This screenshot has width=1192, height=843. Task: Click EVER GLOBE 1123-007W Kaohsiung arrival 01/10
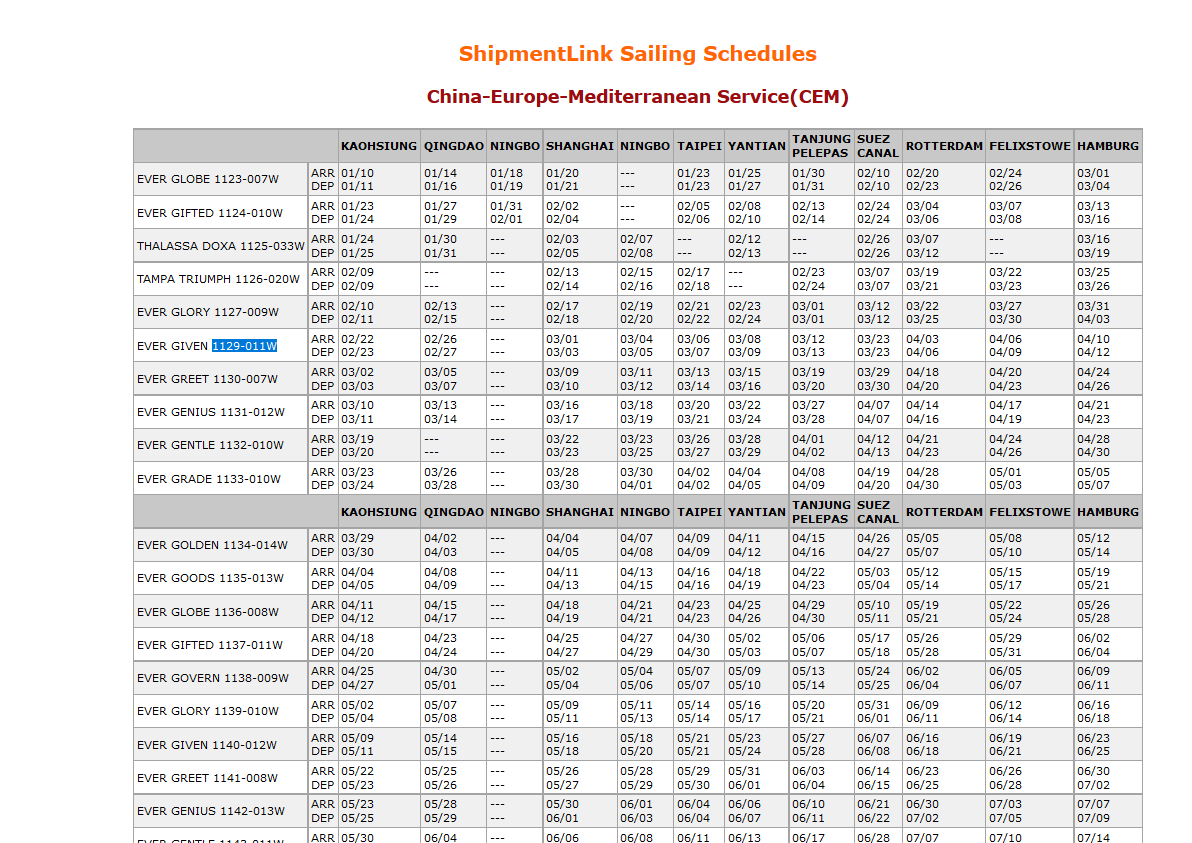click(x=357, y=173)
